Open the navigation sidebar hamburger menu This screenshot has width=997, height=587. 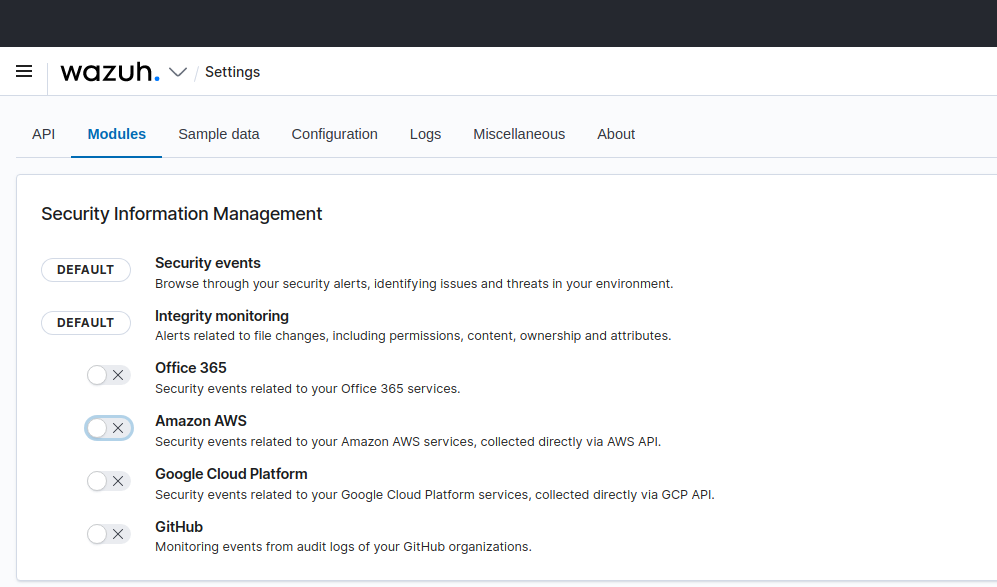click(x=24, y=71)
